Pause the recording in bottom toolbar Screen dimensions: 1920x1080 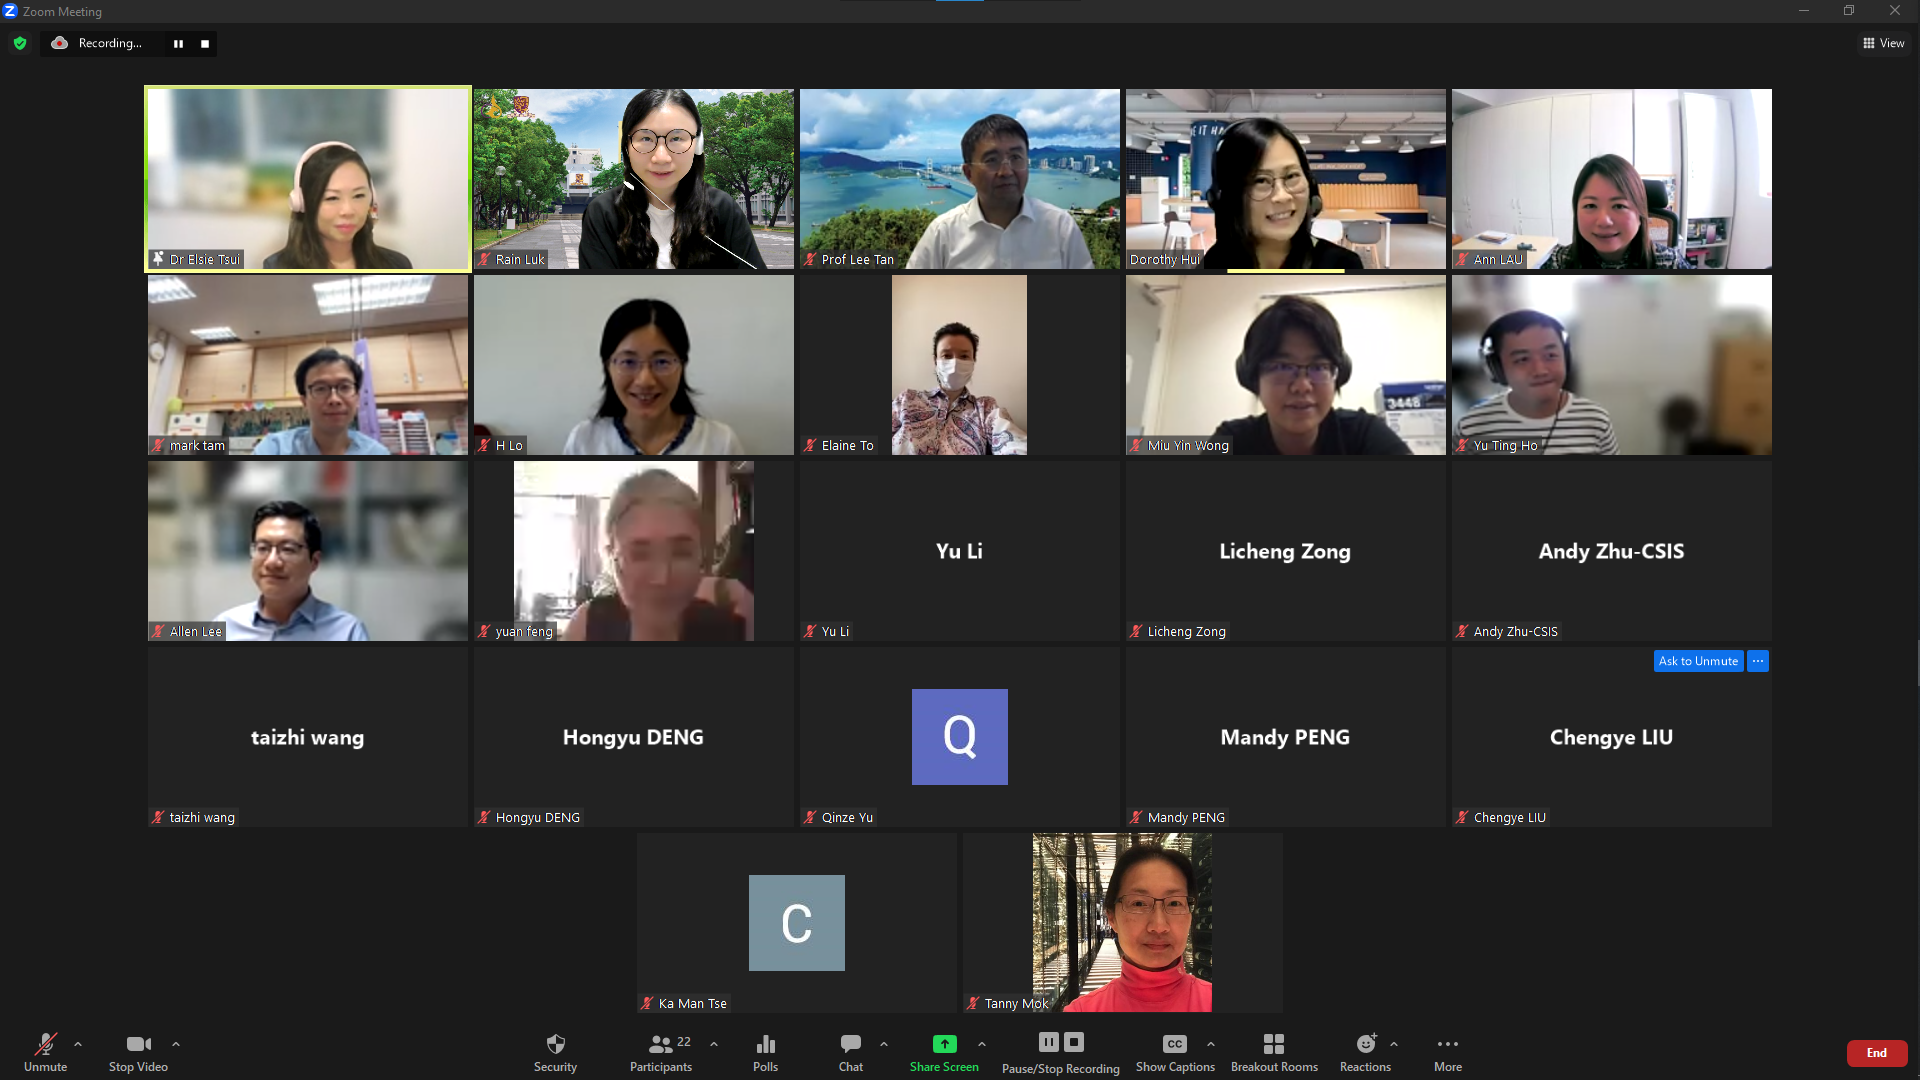click(1048, 1042)
